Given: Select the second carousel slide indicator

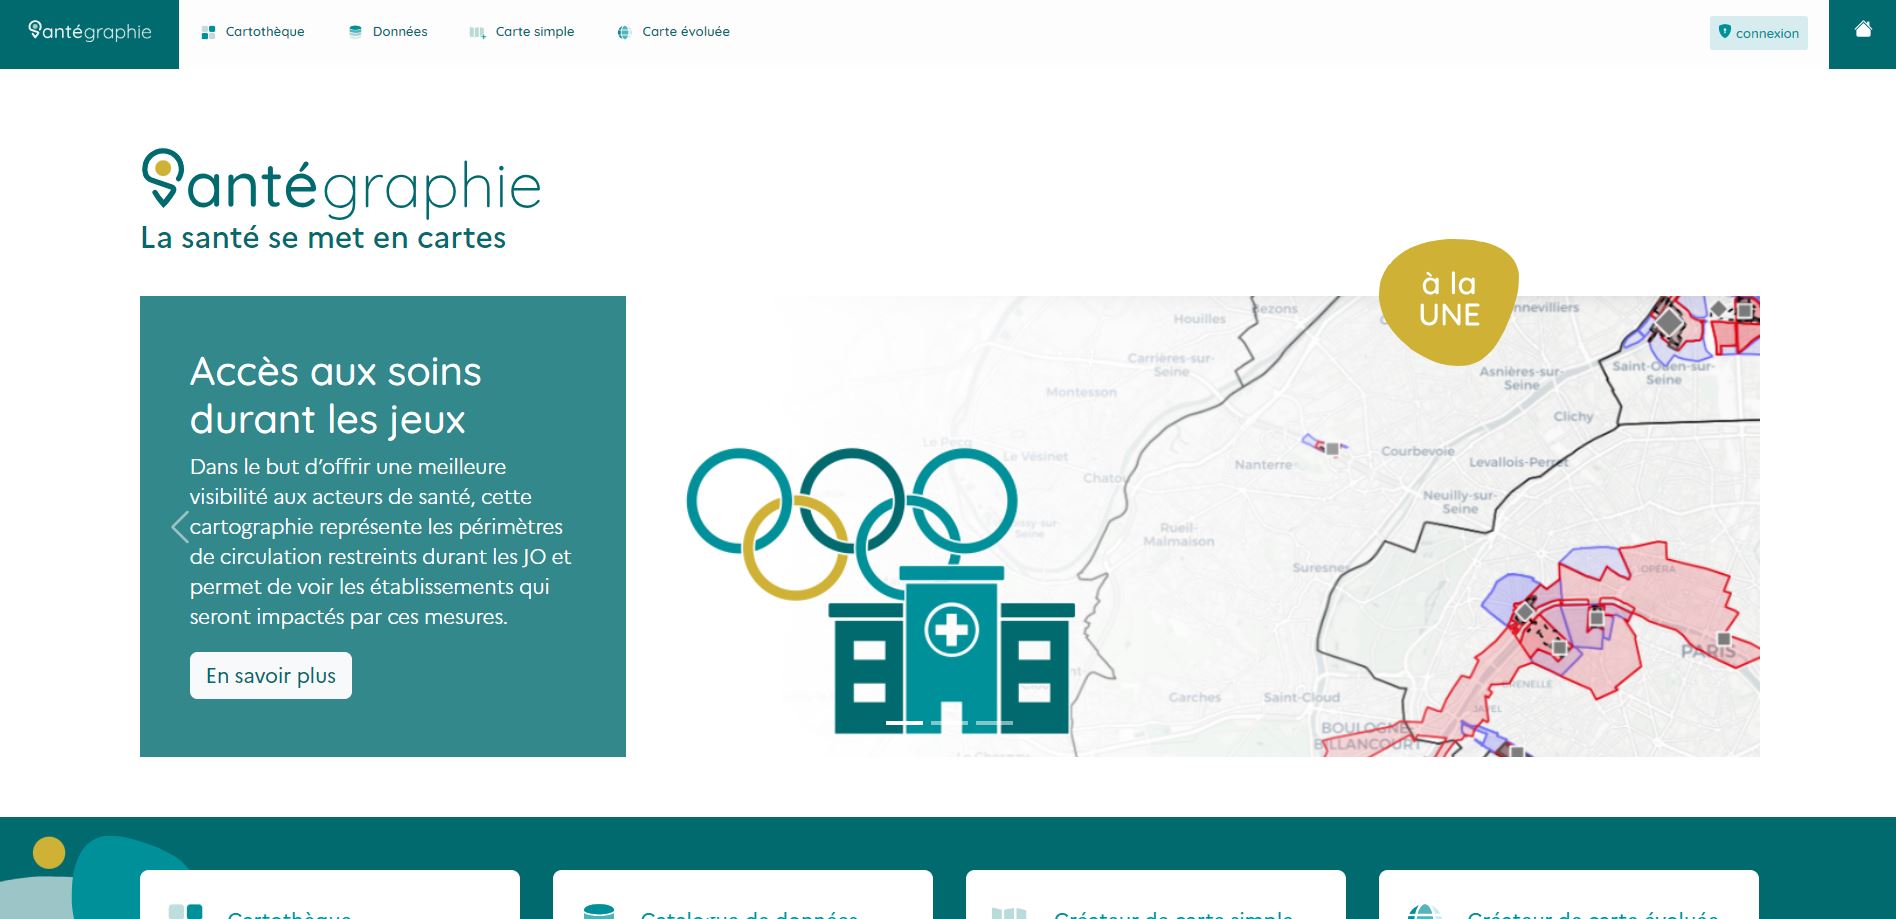Looking at the screenshot, I should pos(949,722).
